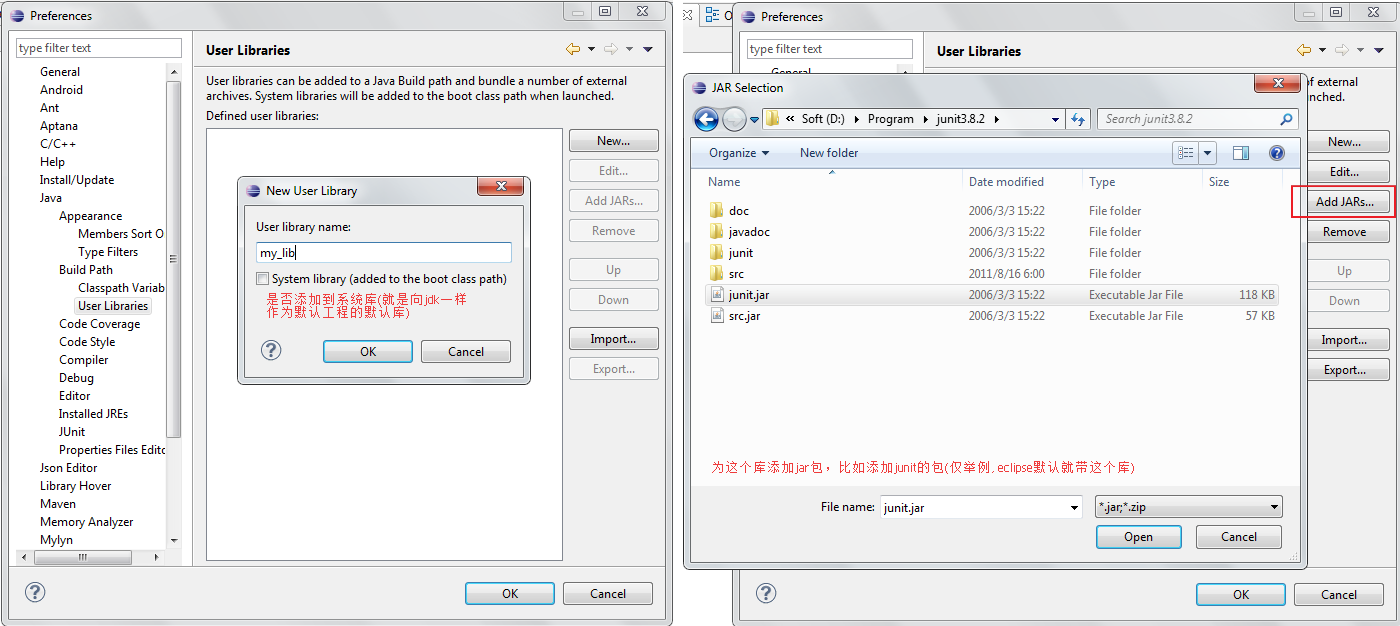1400x626 pixels.
Task: Click User library name text field
Action: click(x=384, y=253)
